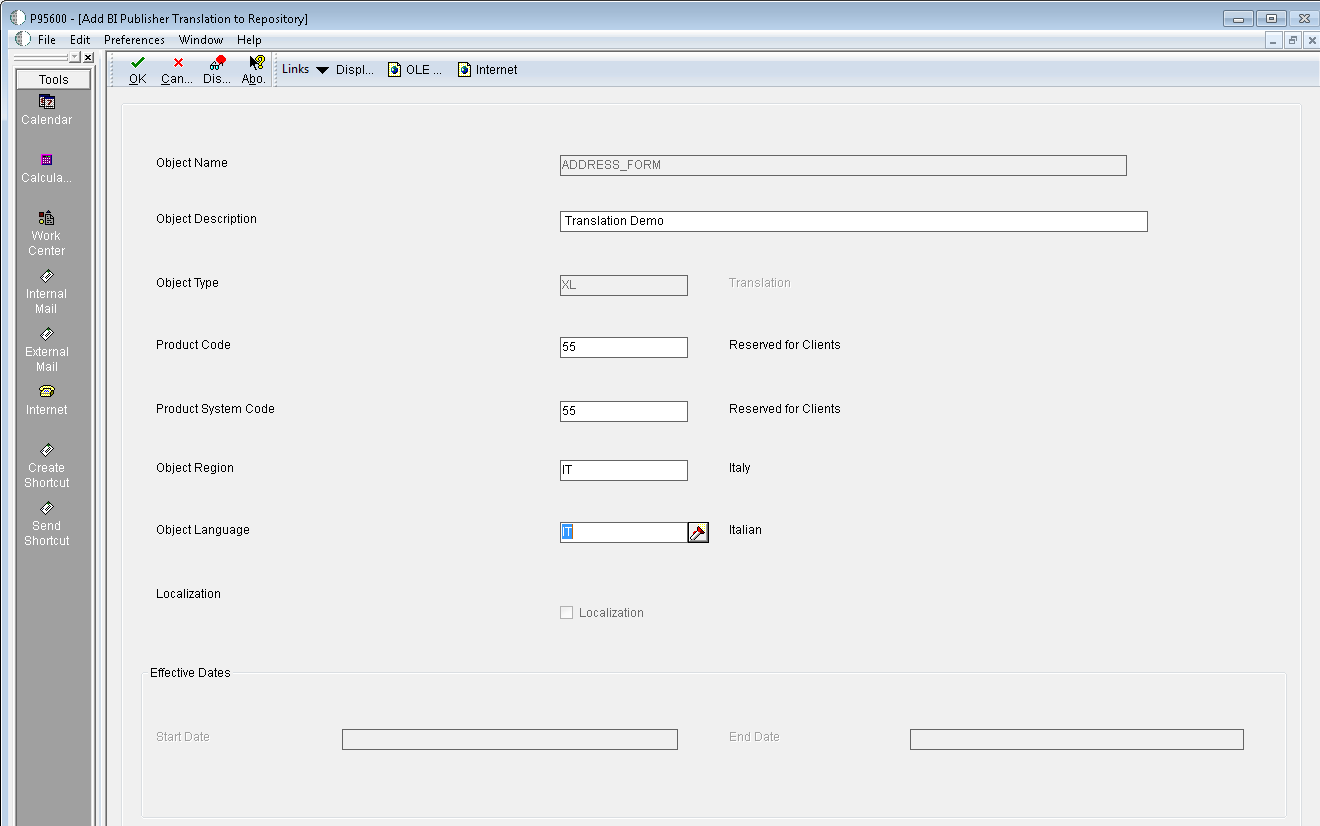Click Reserved for Clients beside Product System Code

tap(785, 409)
